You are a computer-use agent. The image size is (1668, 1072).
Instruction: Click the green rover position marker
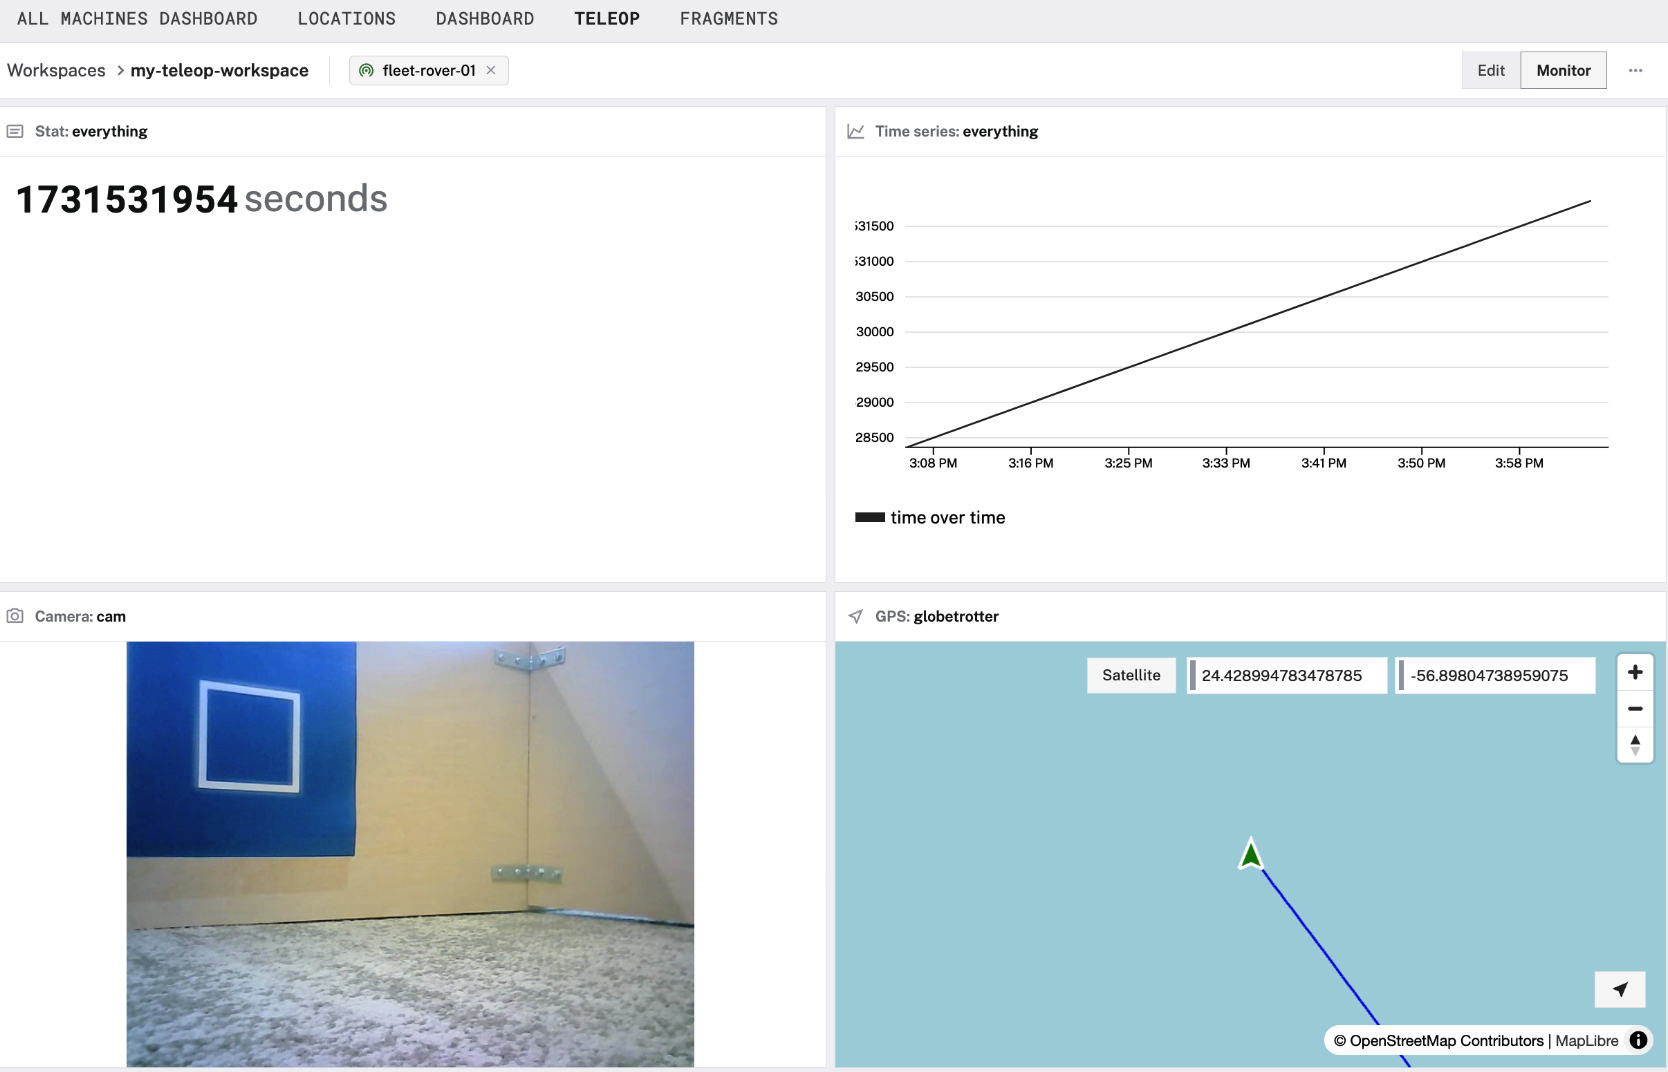pos(1251,855)
